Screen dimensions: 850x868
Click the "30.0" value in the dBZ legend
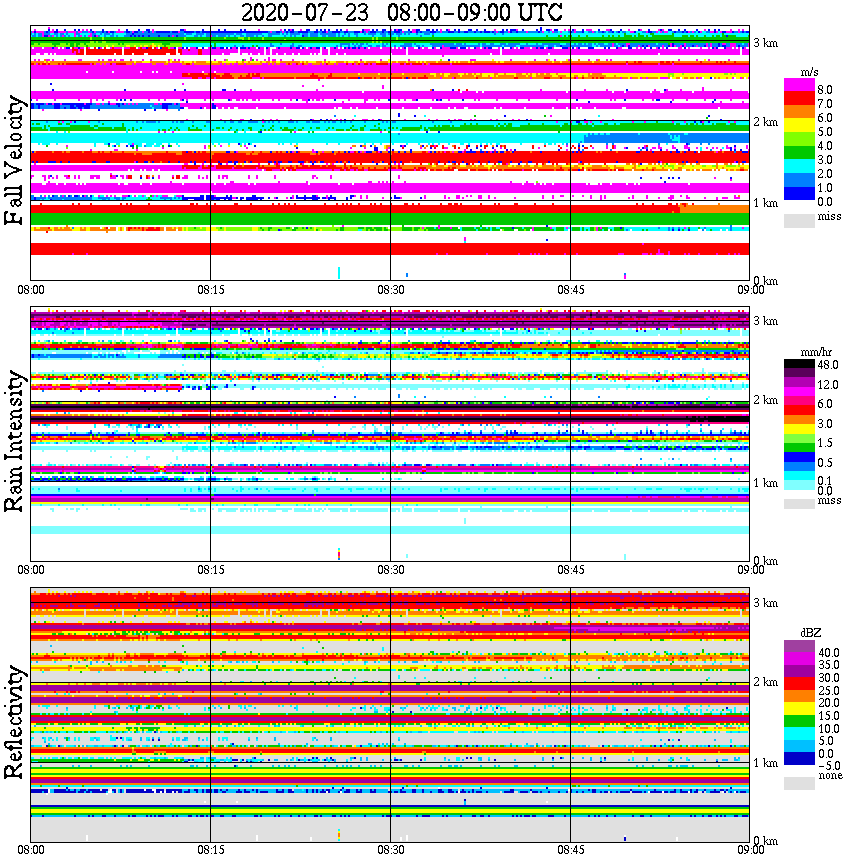coord(829,678)
